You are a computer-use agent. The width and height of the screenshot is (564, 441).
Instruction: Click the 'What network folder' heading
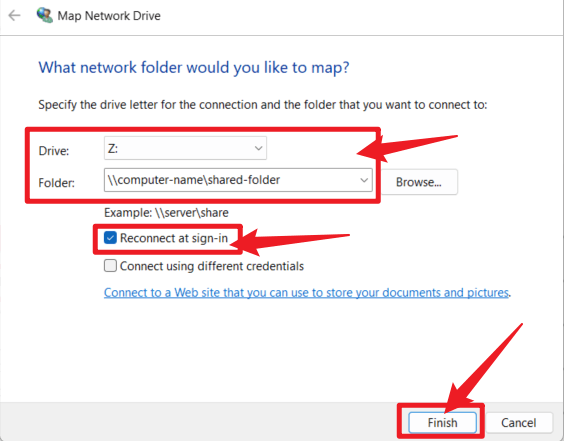coord(194,68)
